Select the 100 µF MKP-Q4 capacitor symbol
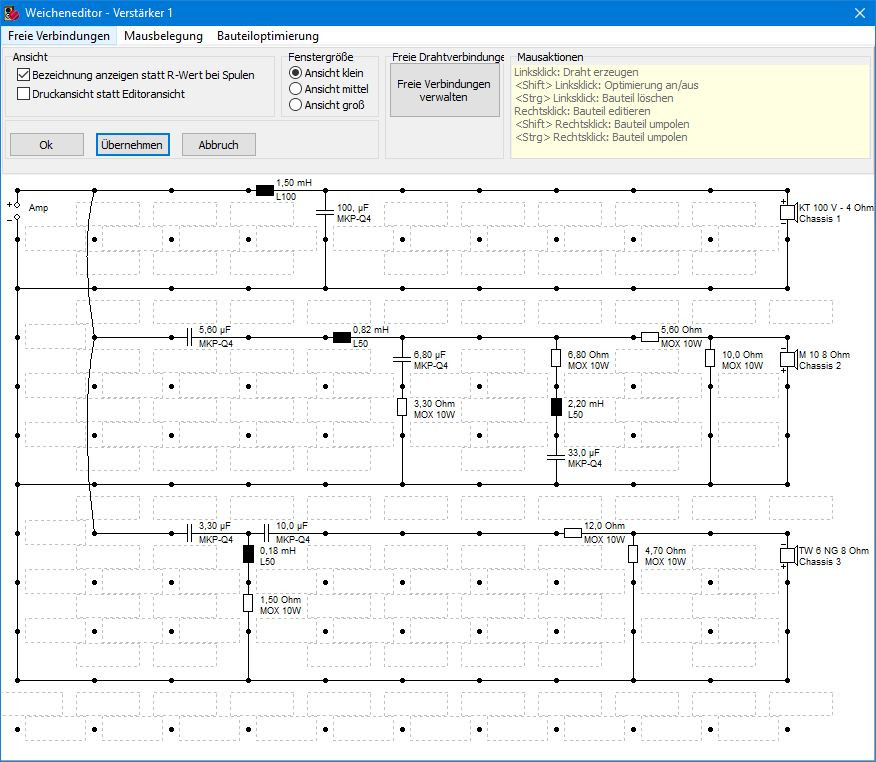 pos(325,212)
